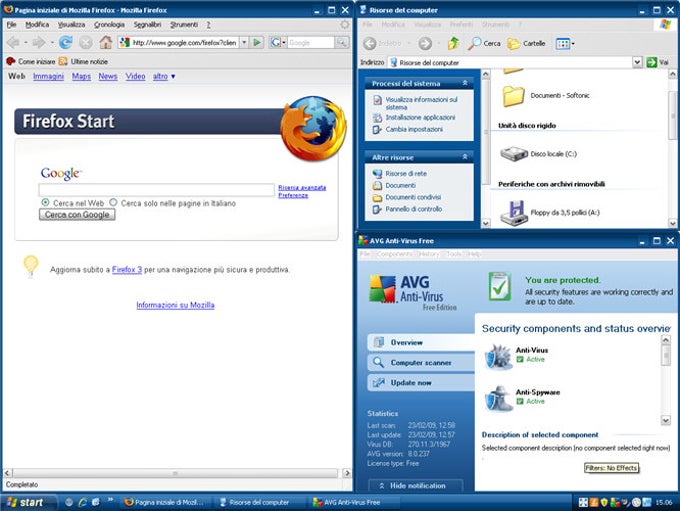Click Explorer 'Vai' go button
Screen dimensions: 680x511
657,62
